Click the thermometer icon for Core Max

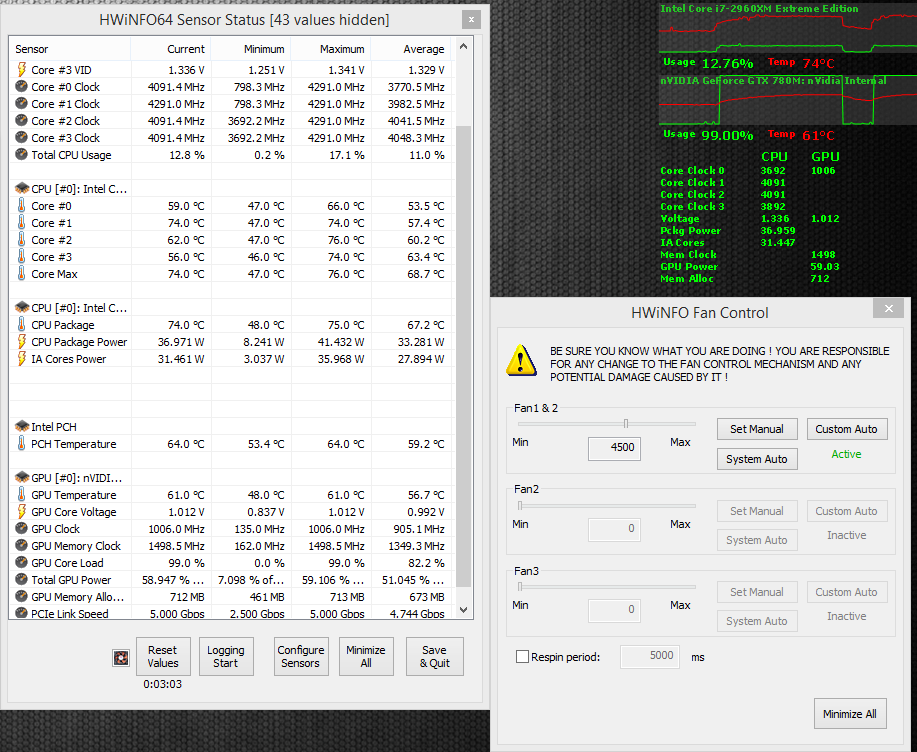point(22,274)
